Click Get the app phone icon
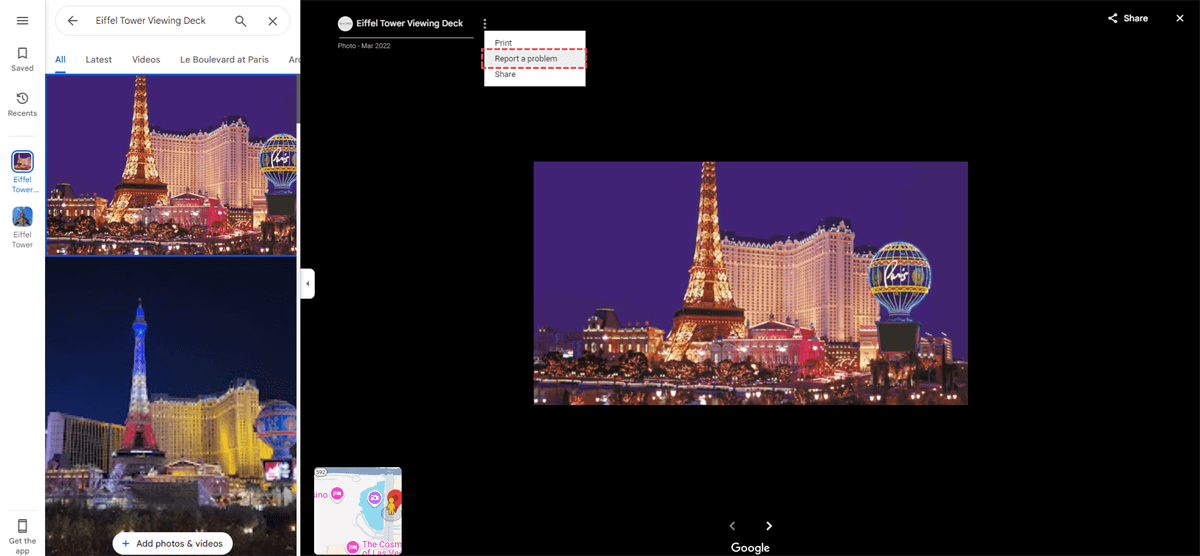 click(22, 525)
